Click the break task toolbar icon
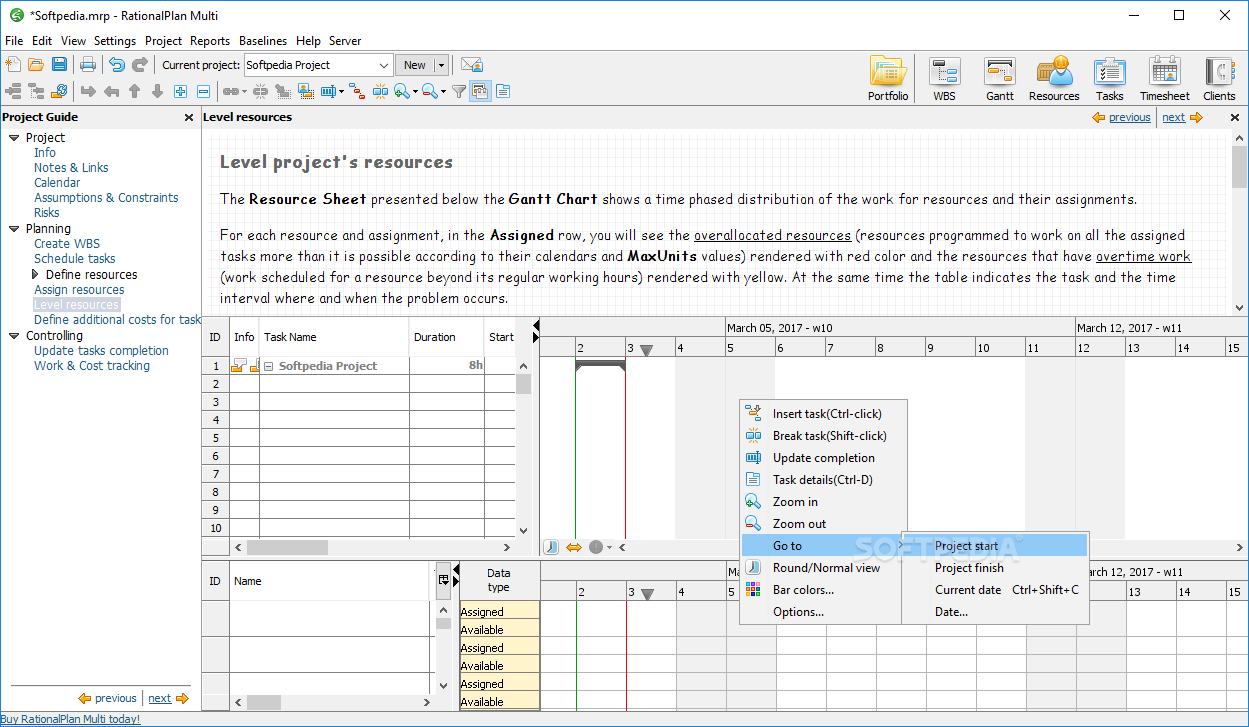The image size is (1249, 727). pos(380,91)
